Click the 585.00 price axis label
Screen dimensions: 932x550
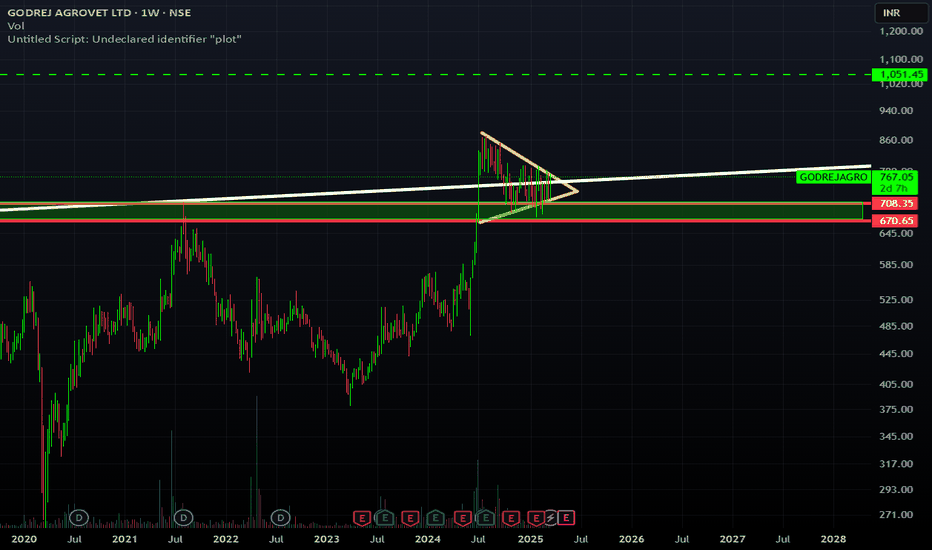(x=896, y=265)
